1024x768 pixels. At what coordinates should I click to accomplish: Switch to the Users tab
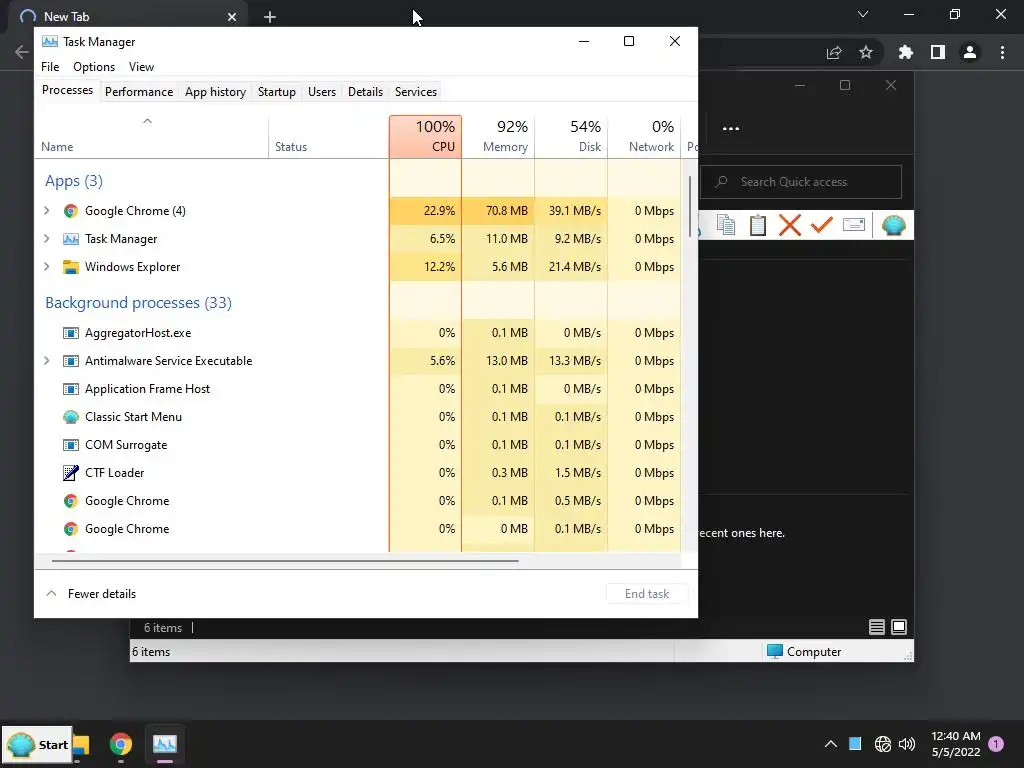pos(322,92)
